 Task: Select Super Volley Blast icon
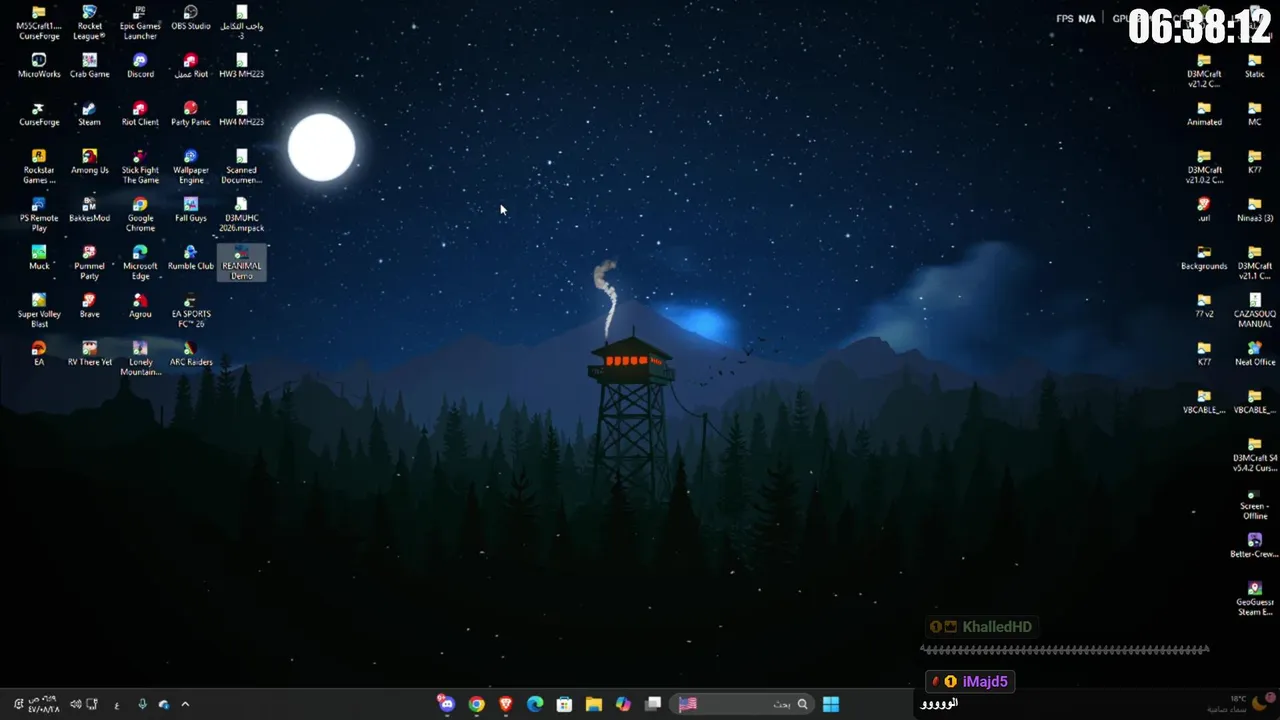click(x=39, y=310)
